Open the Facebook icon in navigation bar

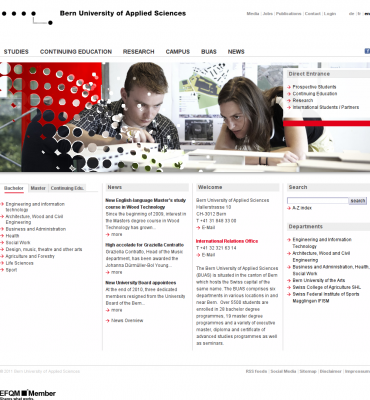coord(367,51)
